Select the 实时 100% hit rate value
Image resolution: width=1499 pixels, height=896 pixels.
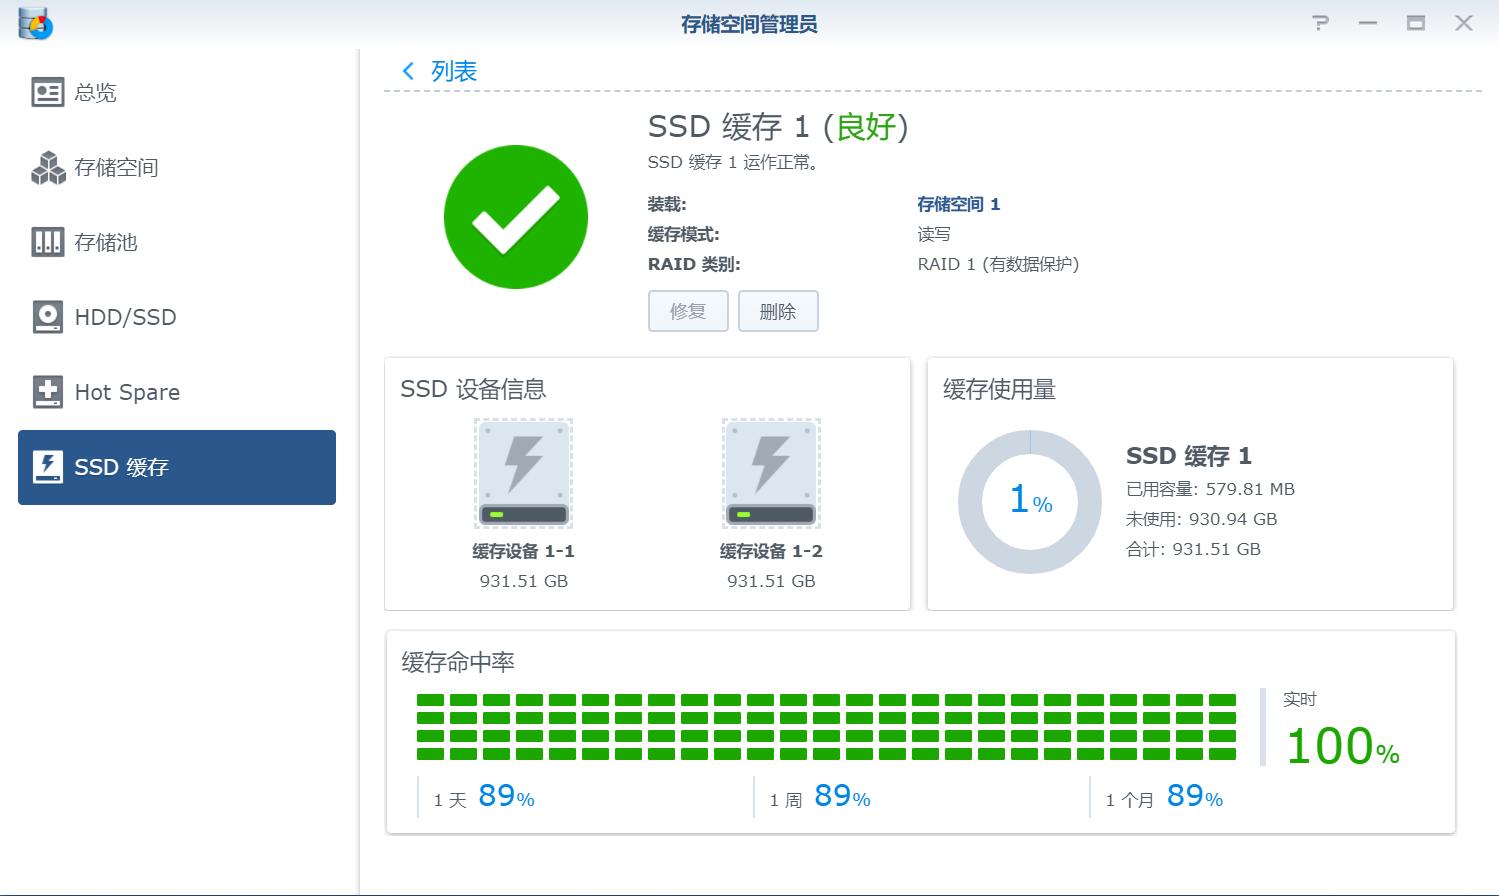[1340, 744]
